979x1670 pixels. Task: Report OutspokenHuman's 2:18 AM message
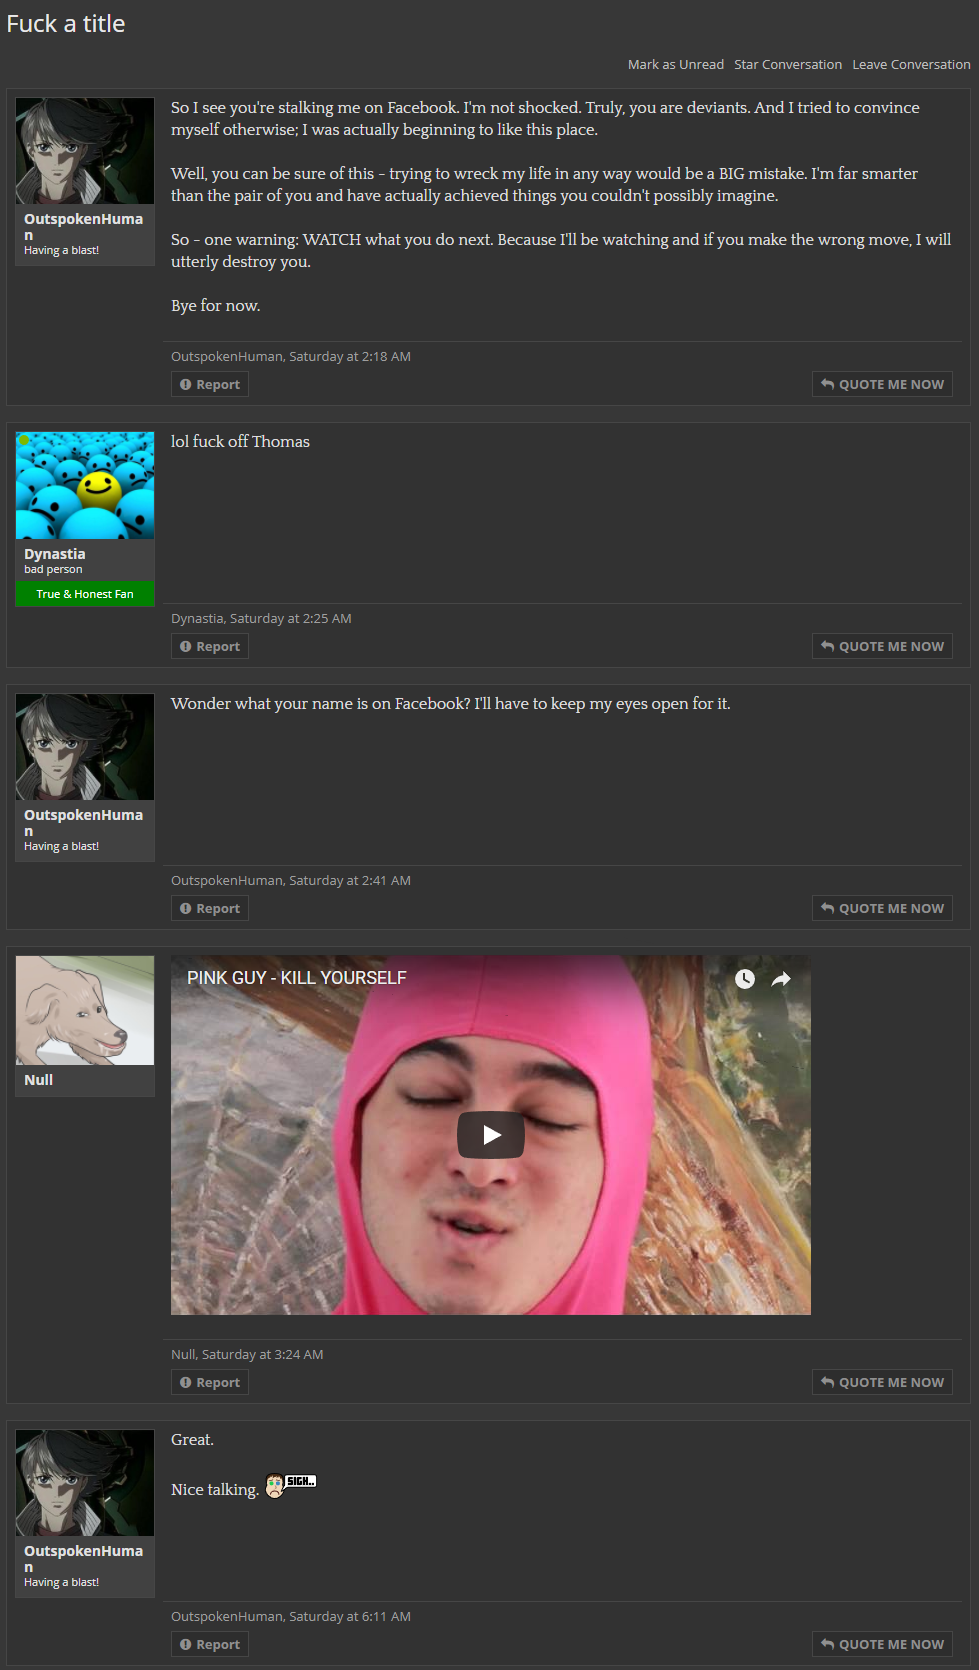(210, 384)
